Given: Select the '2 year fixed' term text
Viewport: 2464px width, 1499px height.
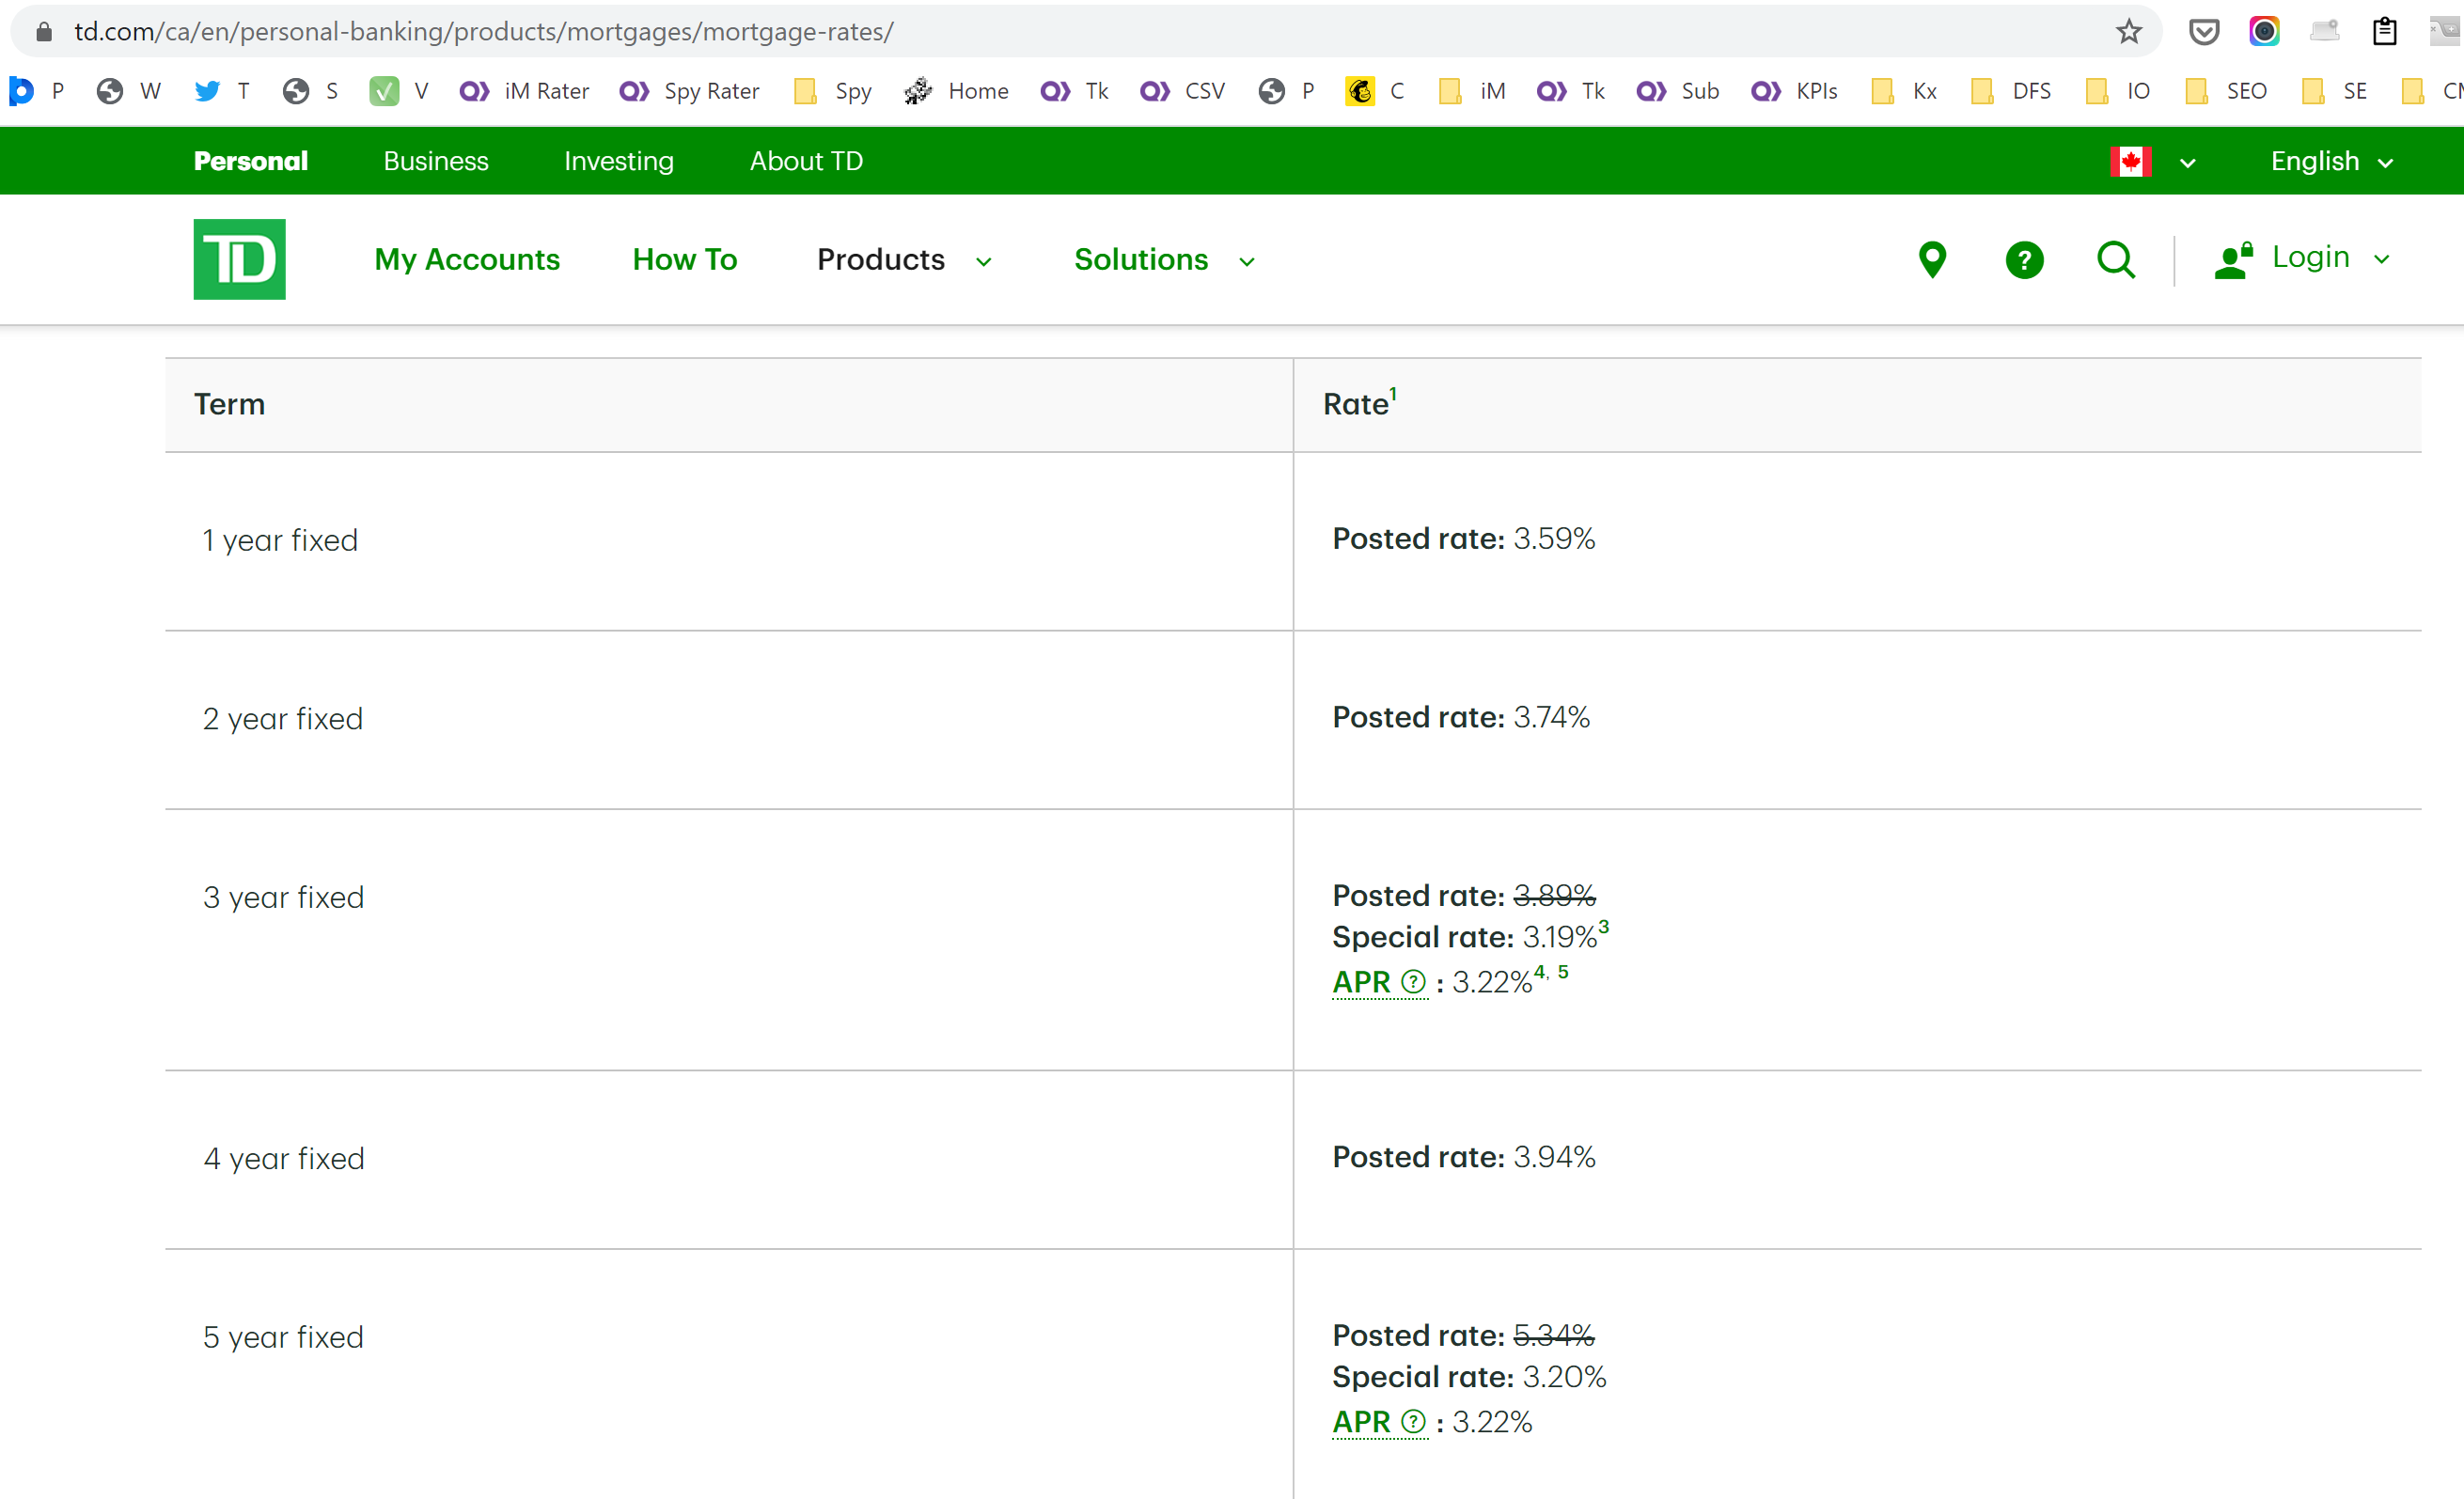Looking at the screenshot, I should pyautogui.click(x=283, y=719).
